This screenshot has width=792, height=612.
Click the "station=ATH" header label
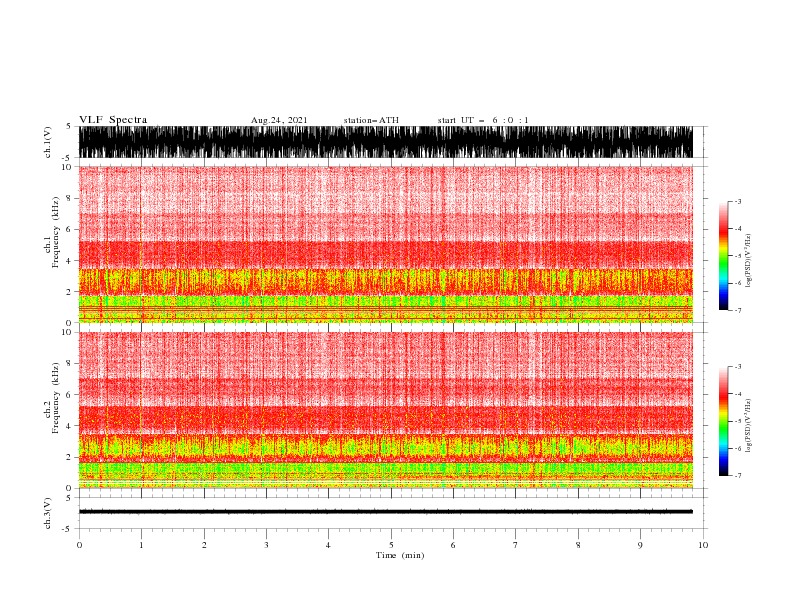coord(371,120)
